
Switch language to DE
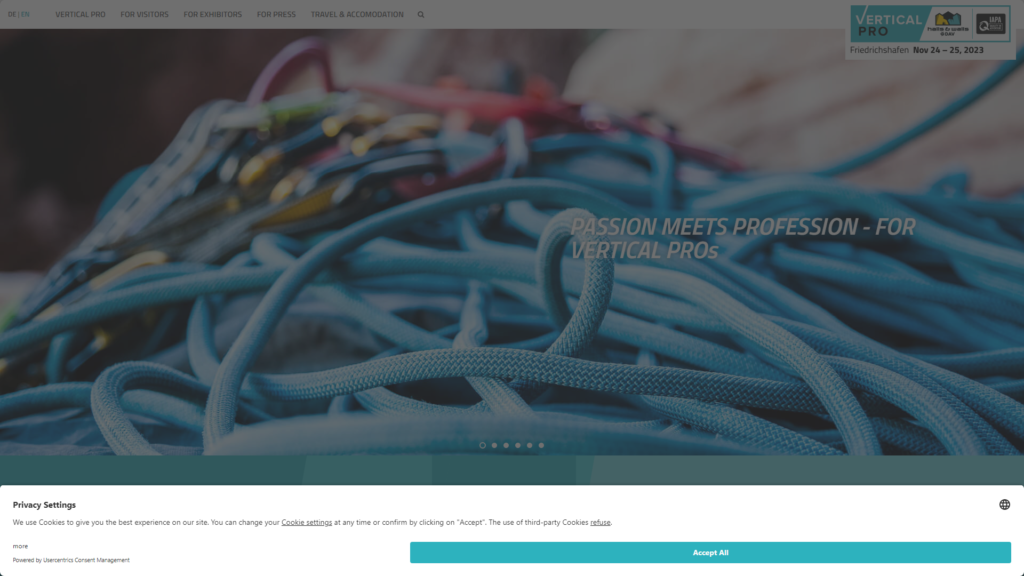[12, 15]
